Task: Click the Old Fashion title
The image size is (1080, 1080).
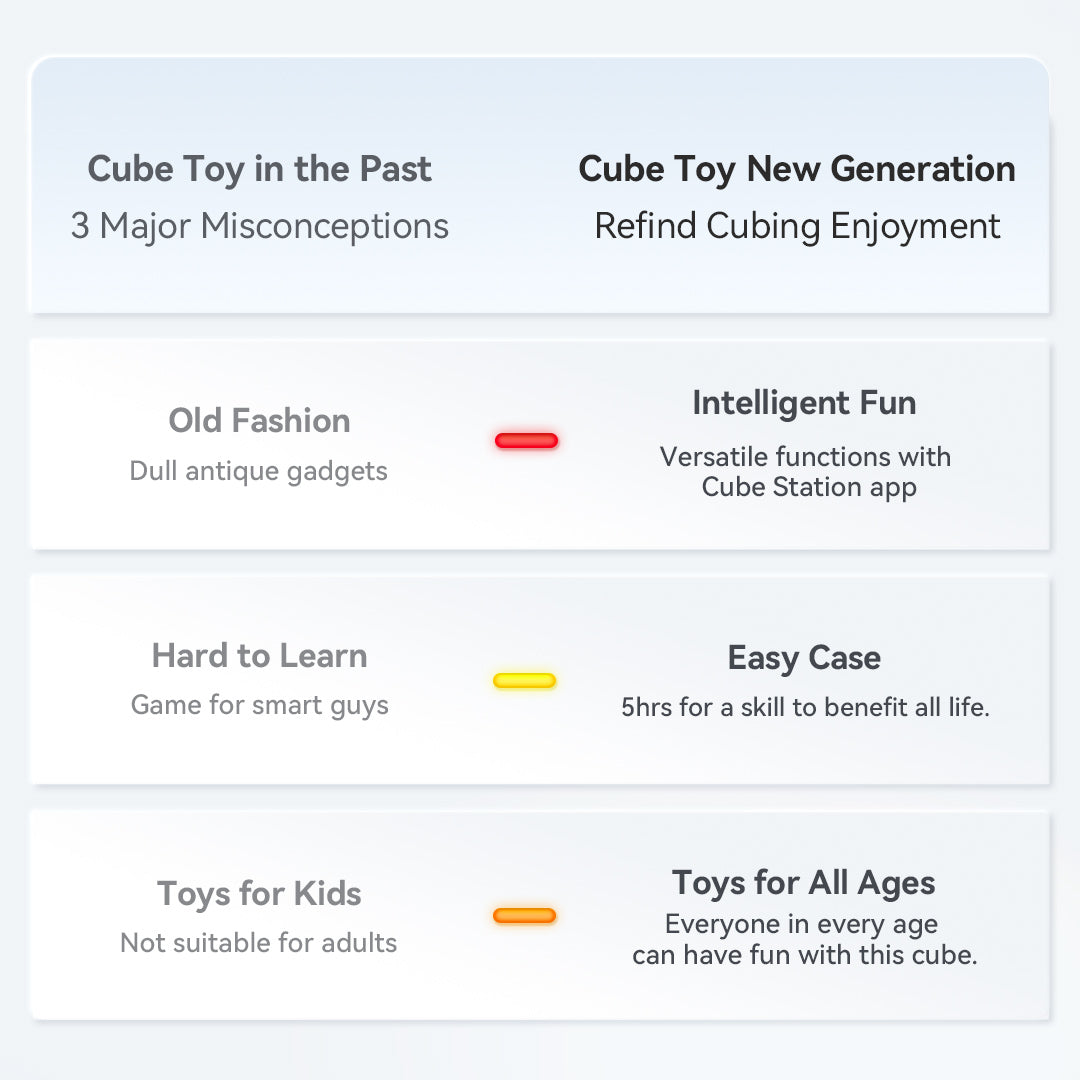Action: point(260,421)
